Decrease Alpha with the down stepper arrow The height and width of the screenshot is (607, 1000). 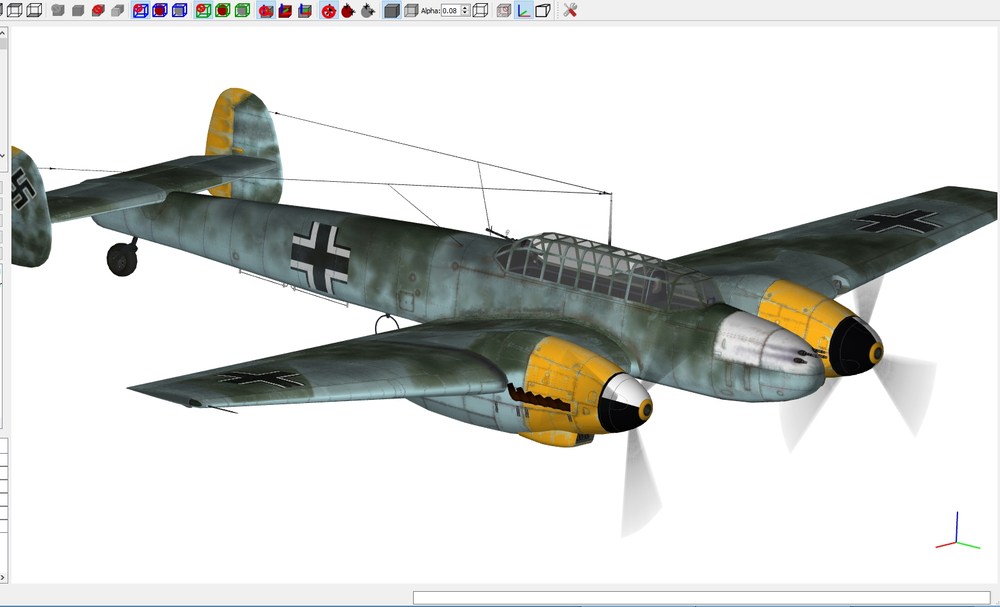click(465, 13)
